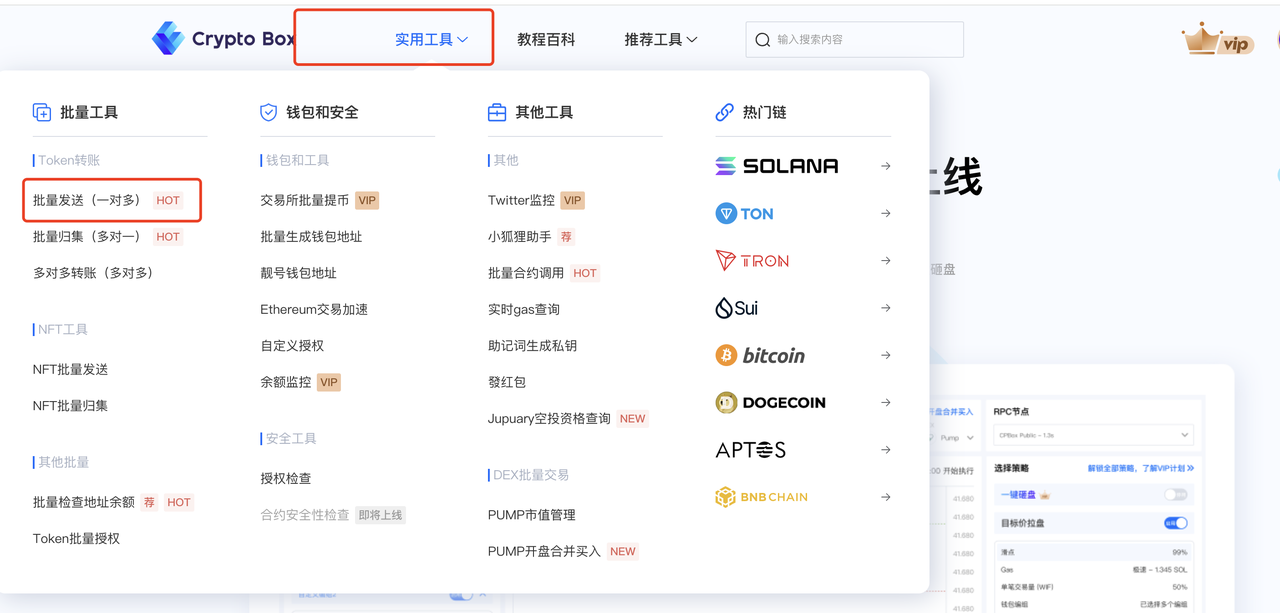Open 批量生成钱包地址
1280x613 pixels.
(311, 237)
